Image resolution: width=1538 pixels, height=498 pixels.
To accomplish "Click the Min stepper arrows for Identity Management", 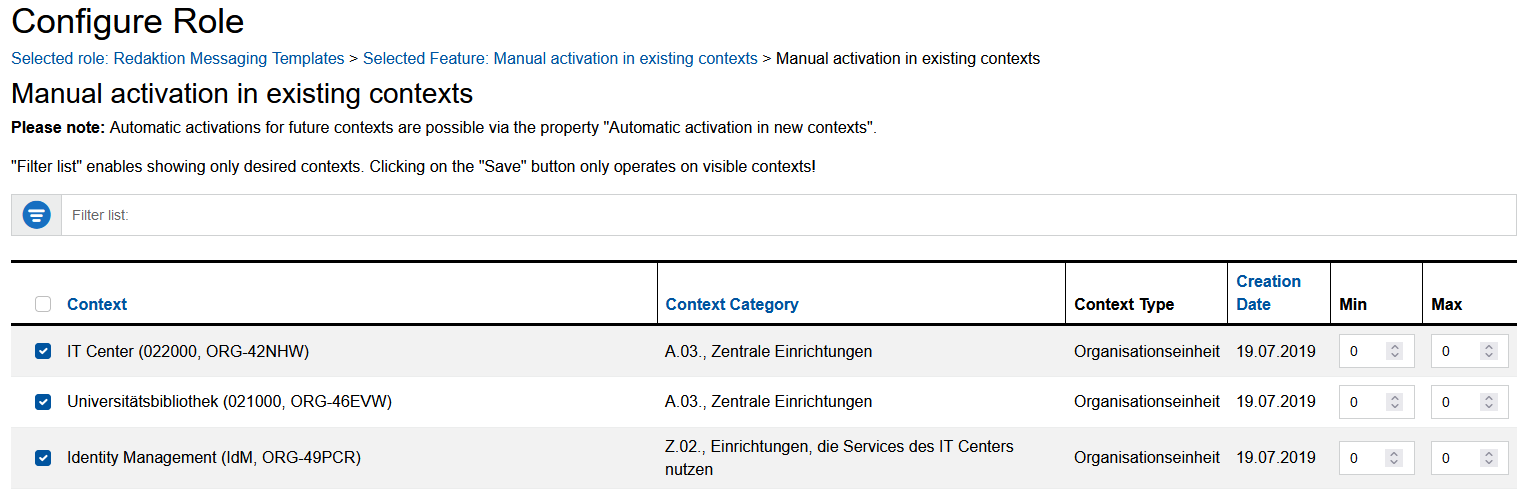I will 1395,458.
